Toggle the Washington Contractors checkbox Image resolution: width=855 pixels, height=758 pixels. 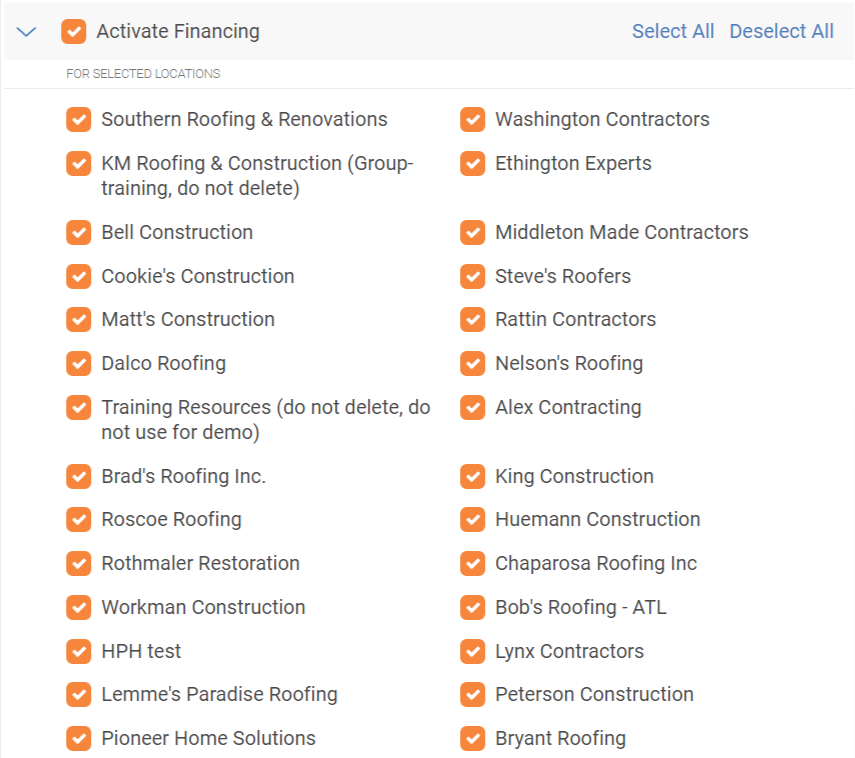pos(472,119)
